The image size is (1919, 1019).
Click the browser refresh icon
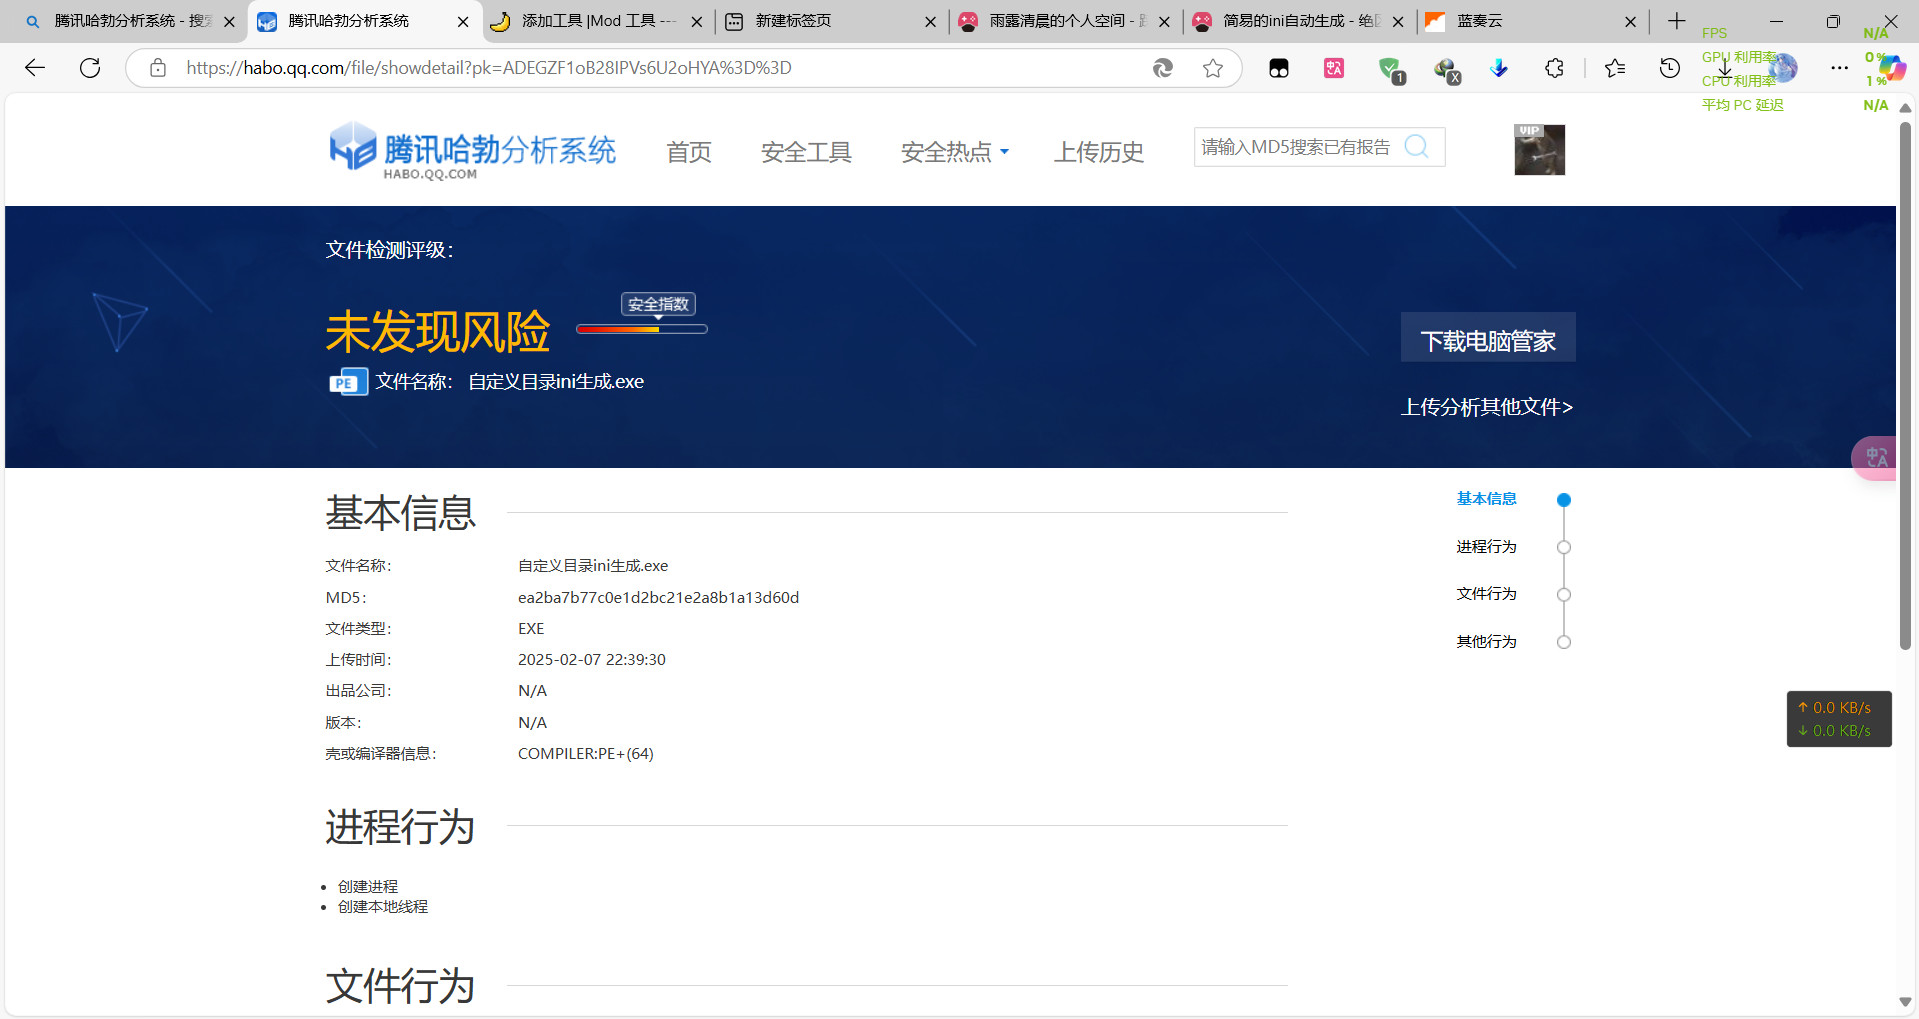point(90,68)
